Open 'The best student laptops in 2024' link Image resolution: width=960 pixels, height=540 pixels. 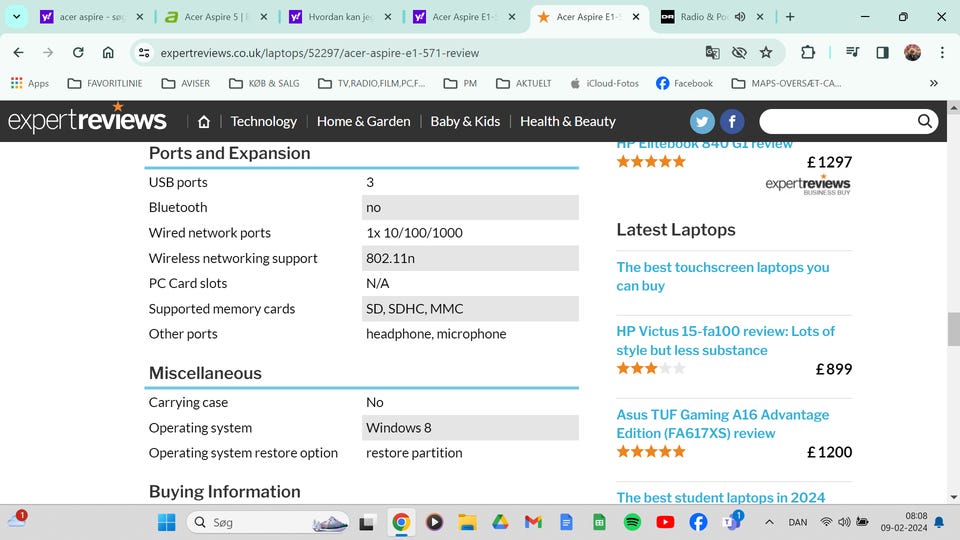click(721, 497)
